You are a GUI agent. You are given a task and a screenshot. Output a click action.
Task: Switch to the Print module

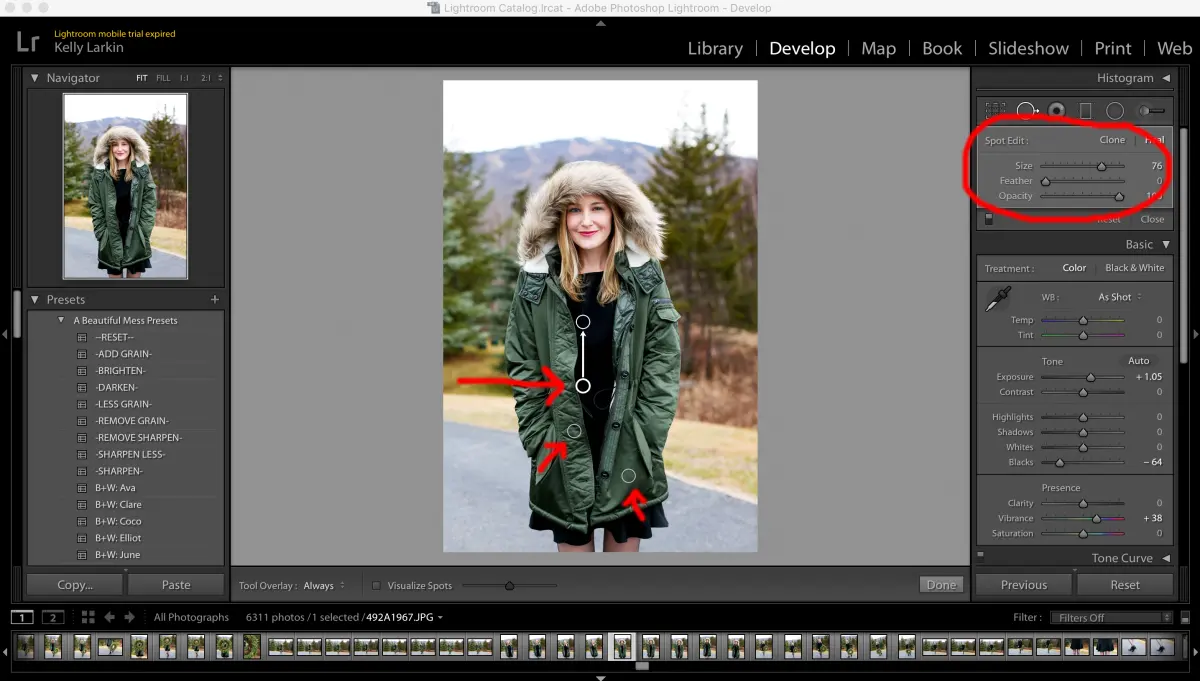tap(1113, 48)
